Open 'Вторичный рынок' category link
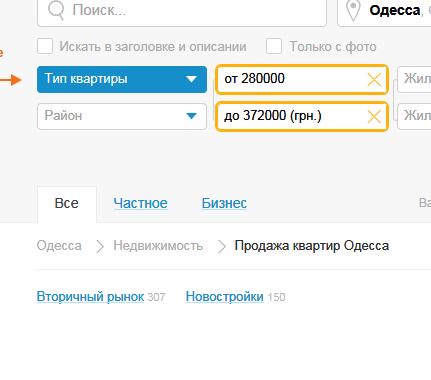Viewport: 431px width, 380px height. pyautogui.click(x=90, y=297)
